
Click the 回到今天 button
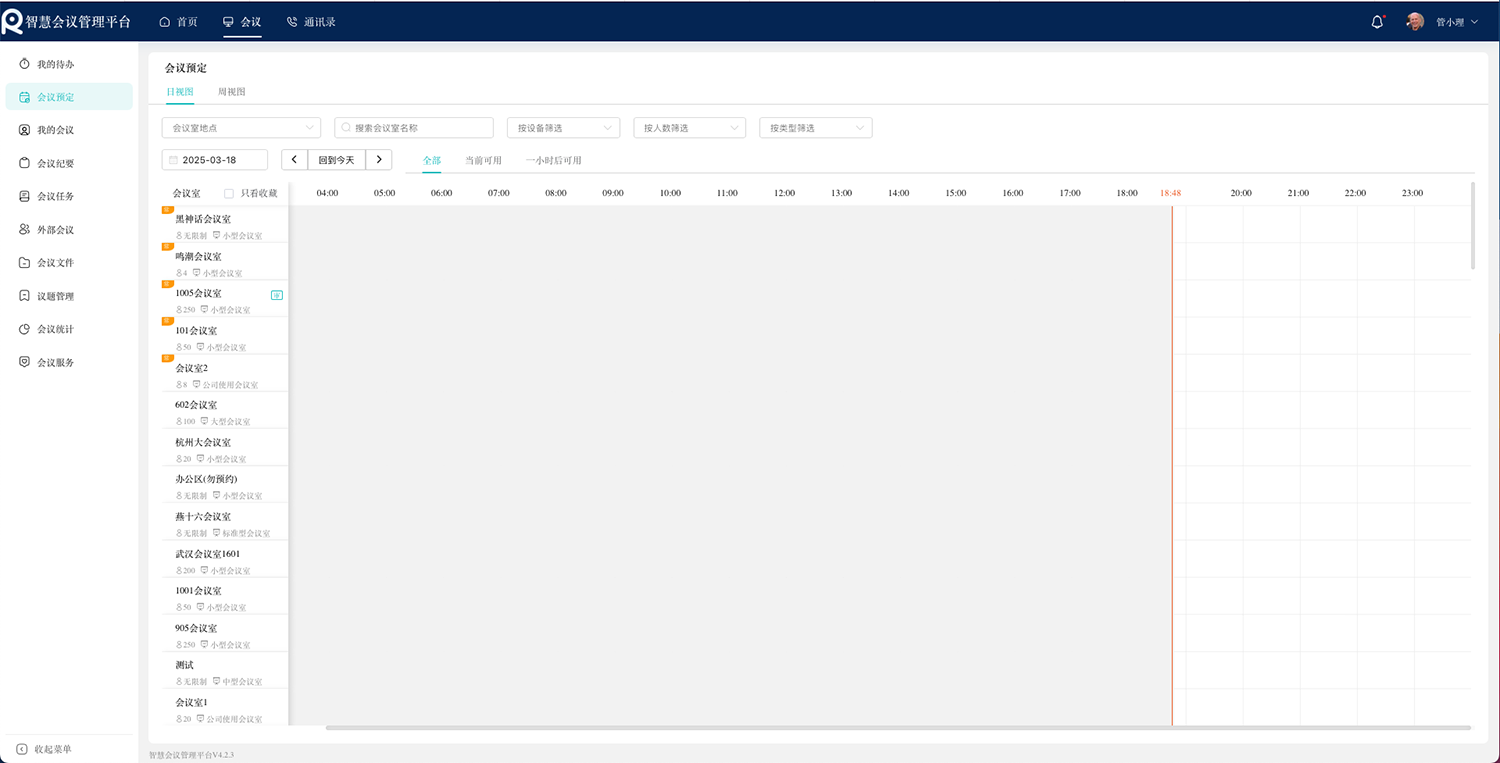click(x=336, y=160)
